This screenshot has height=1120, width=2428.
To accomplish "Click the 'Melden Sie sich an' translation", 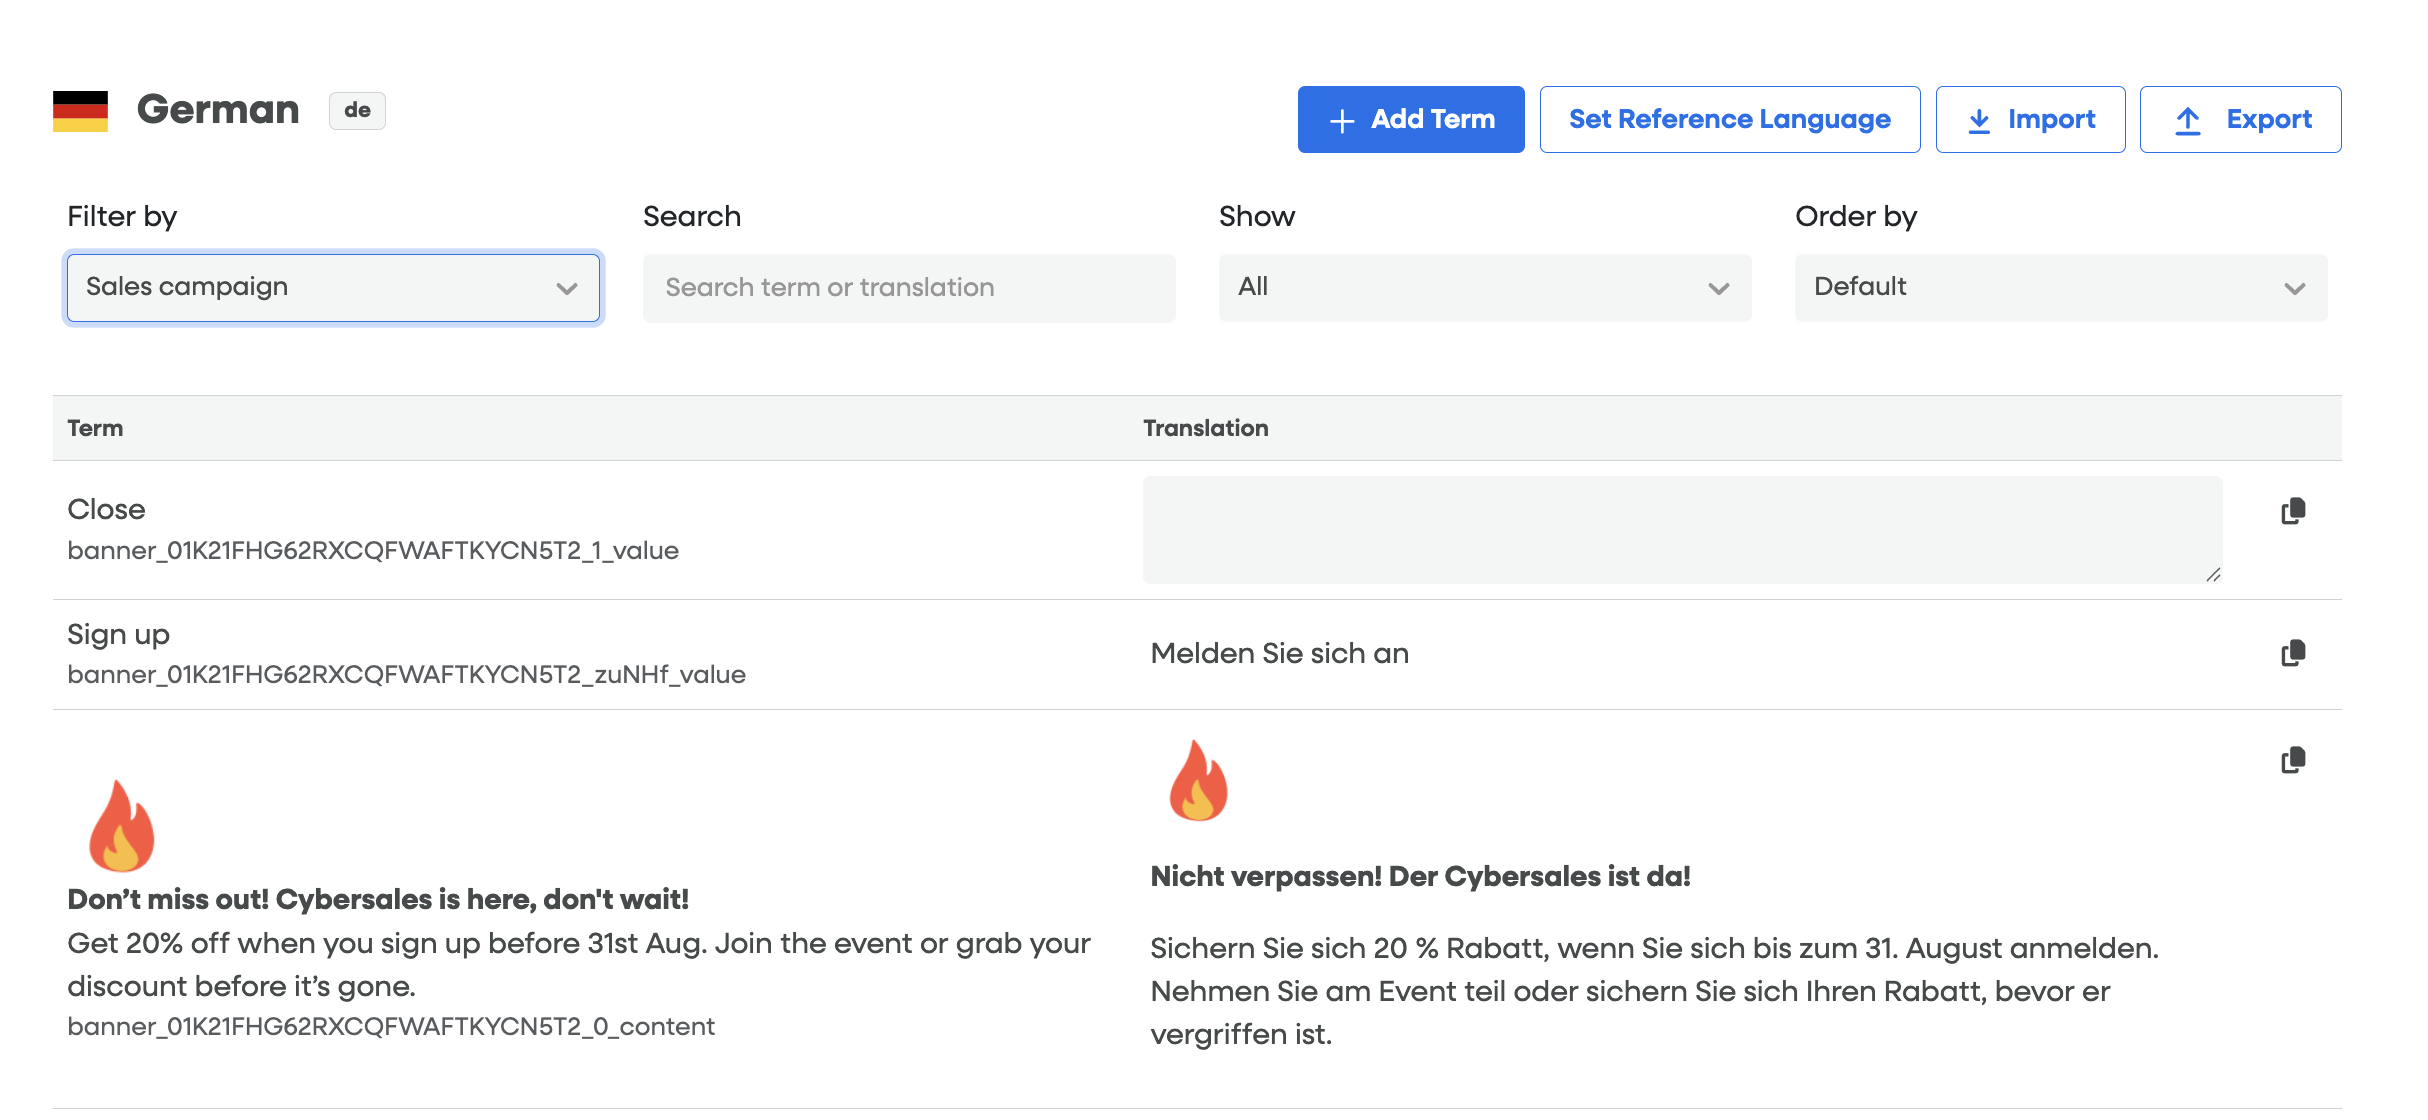I will [x=1279, y=654].
